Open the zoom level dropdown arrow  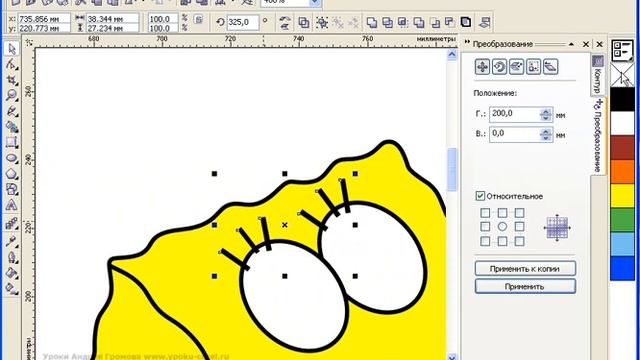tap(315, 3)
